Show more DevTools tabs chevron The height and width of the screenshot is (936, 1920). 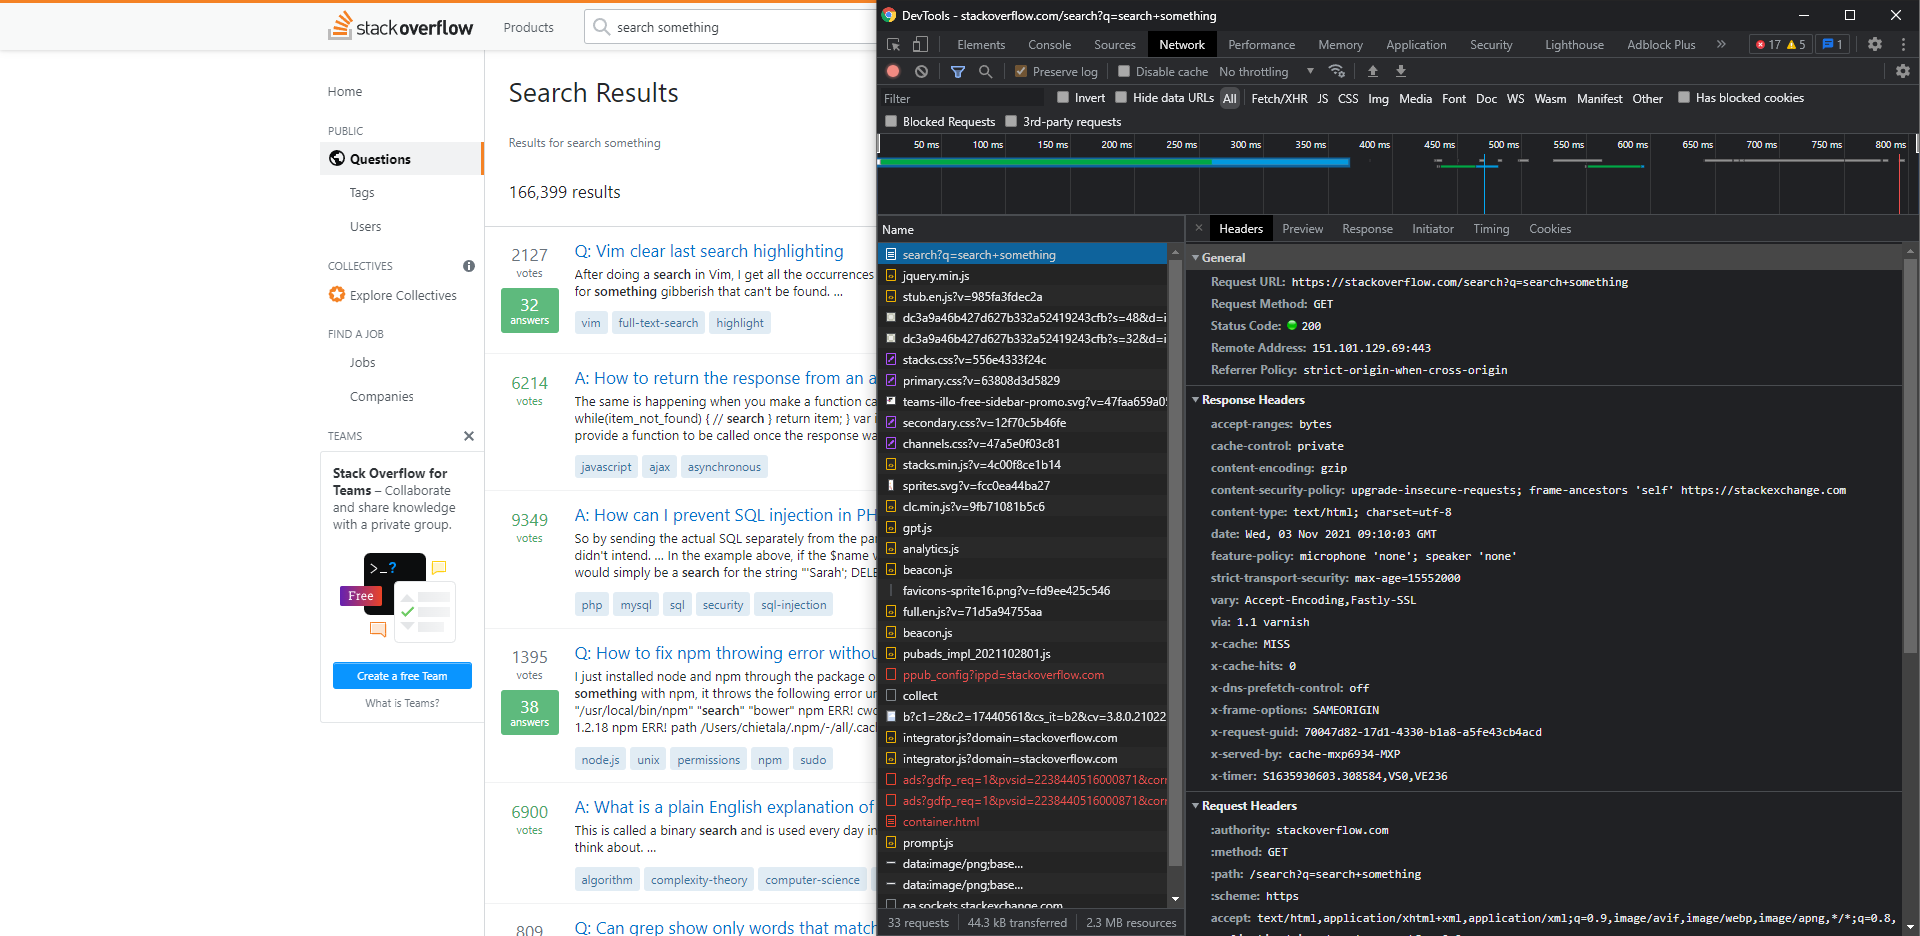[x=1721, y=44]
